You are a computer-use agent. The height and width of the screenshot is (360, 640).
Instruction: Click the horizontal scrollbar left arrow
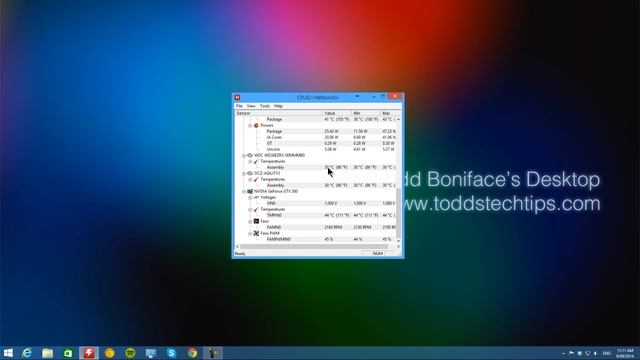237,247
